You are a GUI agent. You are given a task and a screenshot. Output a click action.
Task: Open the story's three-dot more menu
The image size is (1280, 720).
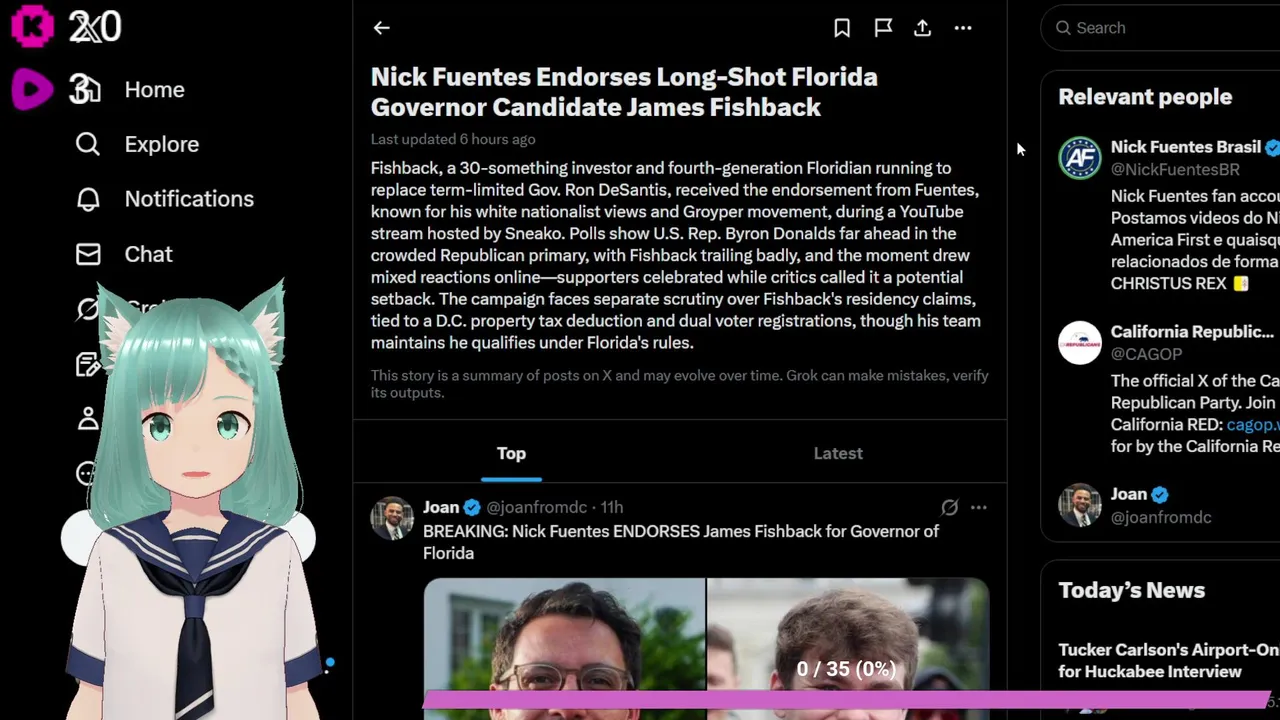point(963,28)
